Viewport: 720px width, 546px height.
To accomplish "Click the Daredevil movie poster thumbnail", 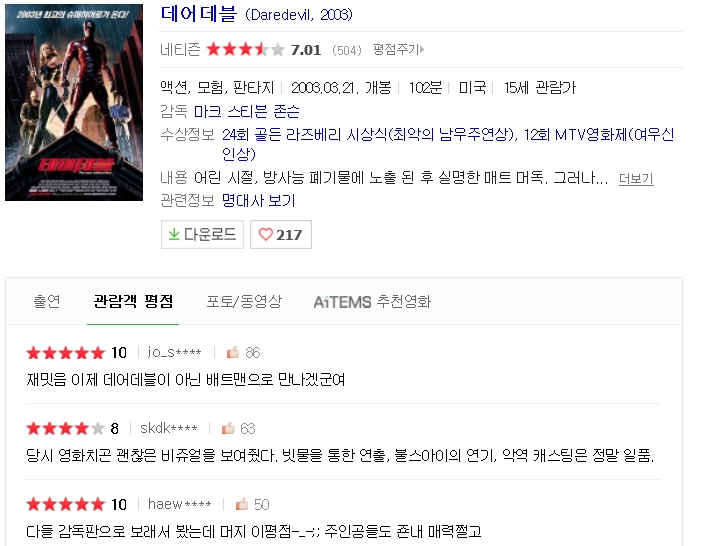I will [x=74, y=102].
